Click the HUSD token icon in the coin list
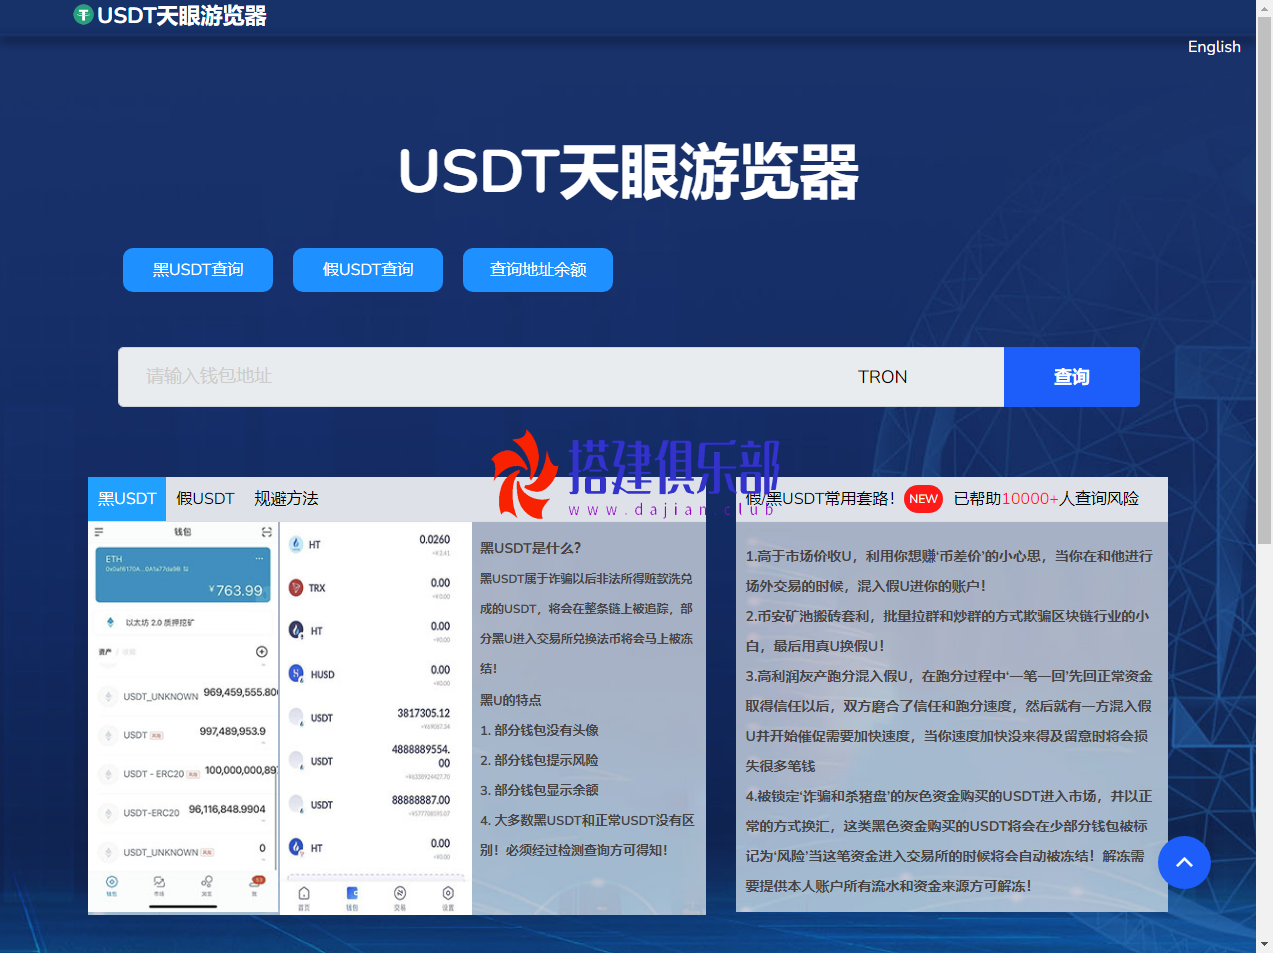 (x=296, y=674)
